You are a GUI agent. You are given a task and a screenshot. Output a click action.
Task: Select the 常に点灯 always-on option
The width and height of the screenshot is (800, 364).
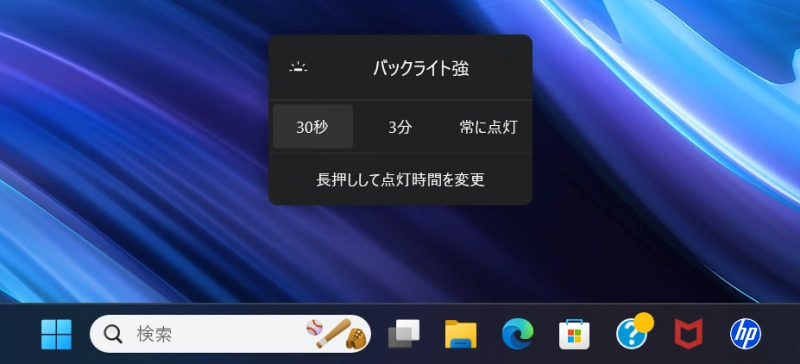pos(488,127)
